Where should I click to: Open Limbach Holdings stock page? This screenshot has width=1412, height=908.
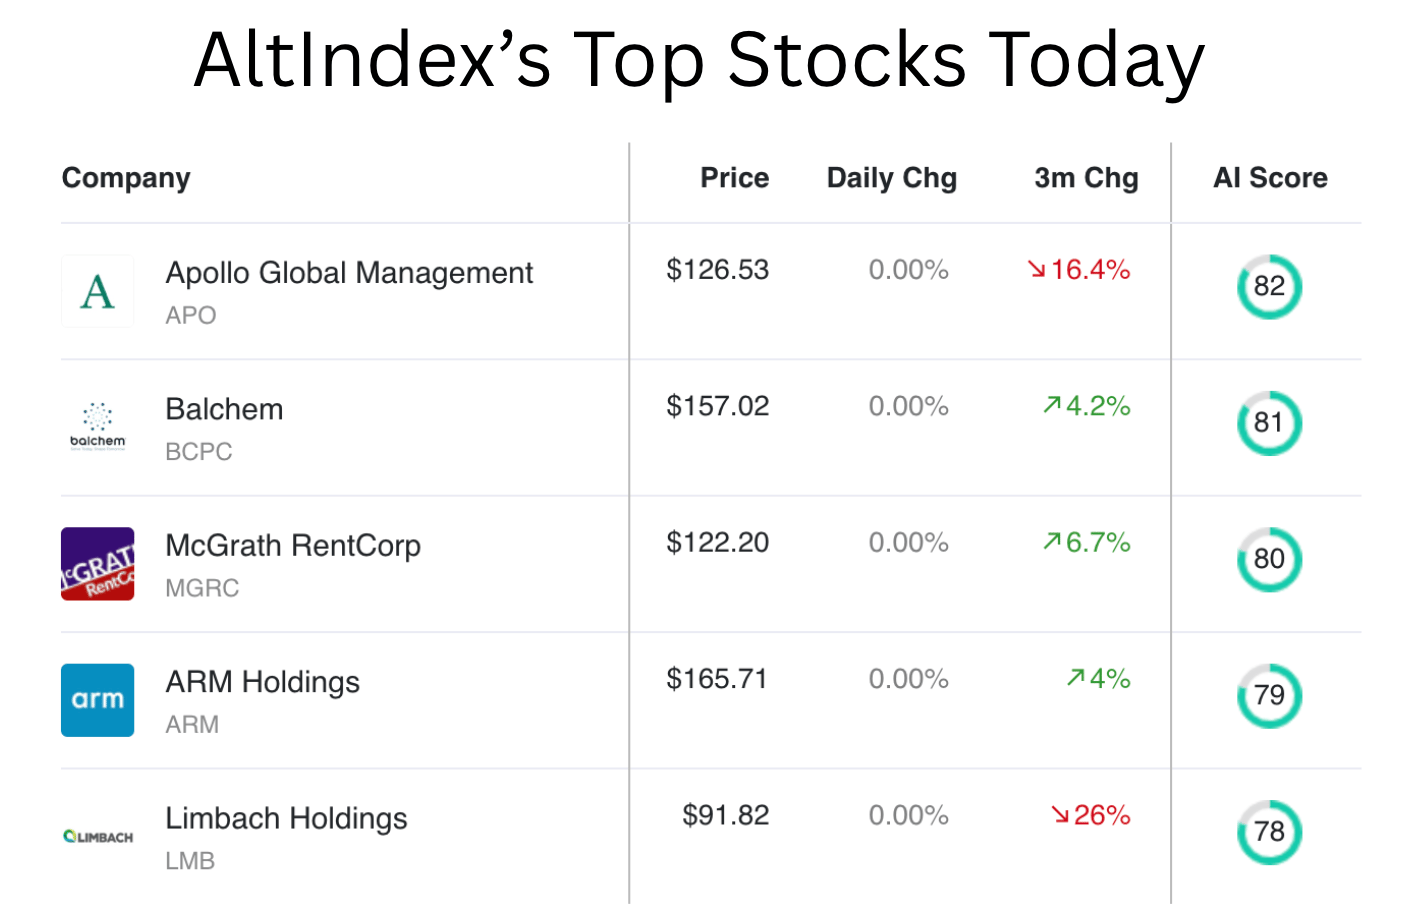286,818
